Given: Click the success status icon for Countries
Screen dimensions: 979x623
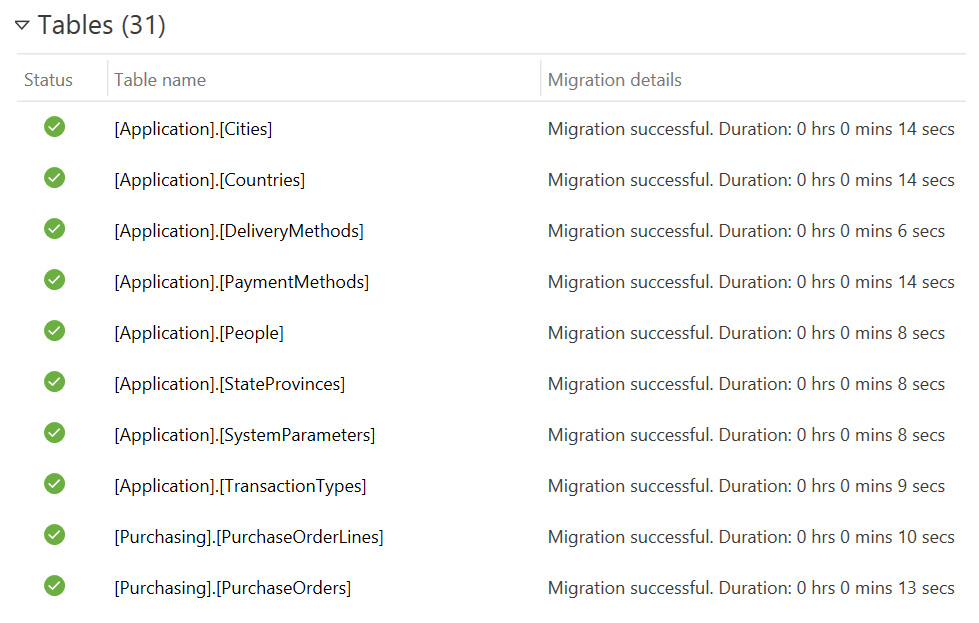Looking at the screenshot, I should click(x=55, y=178).
